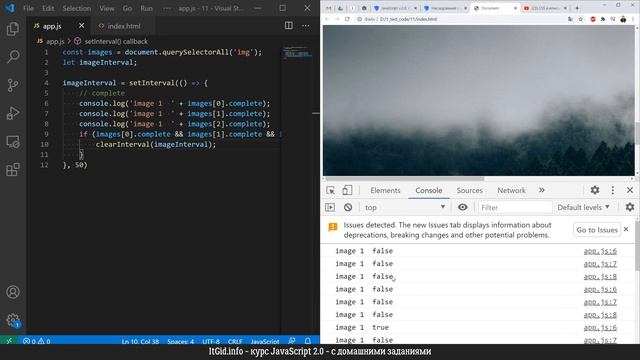Dismiss the issues detected banner
The height and width of the screenshot is (360, 640).
626,229
